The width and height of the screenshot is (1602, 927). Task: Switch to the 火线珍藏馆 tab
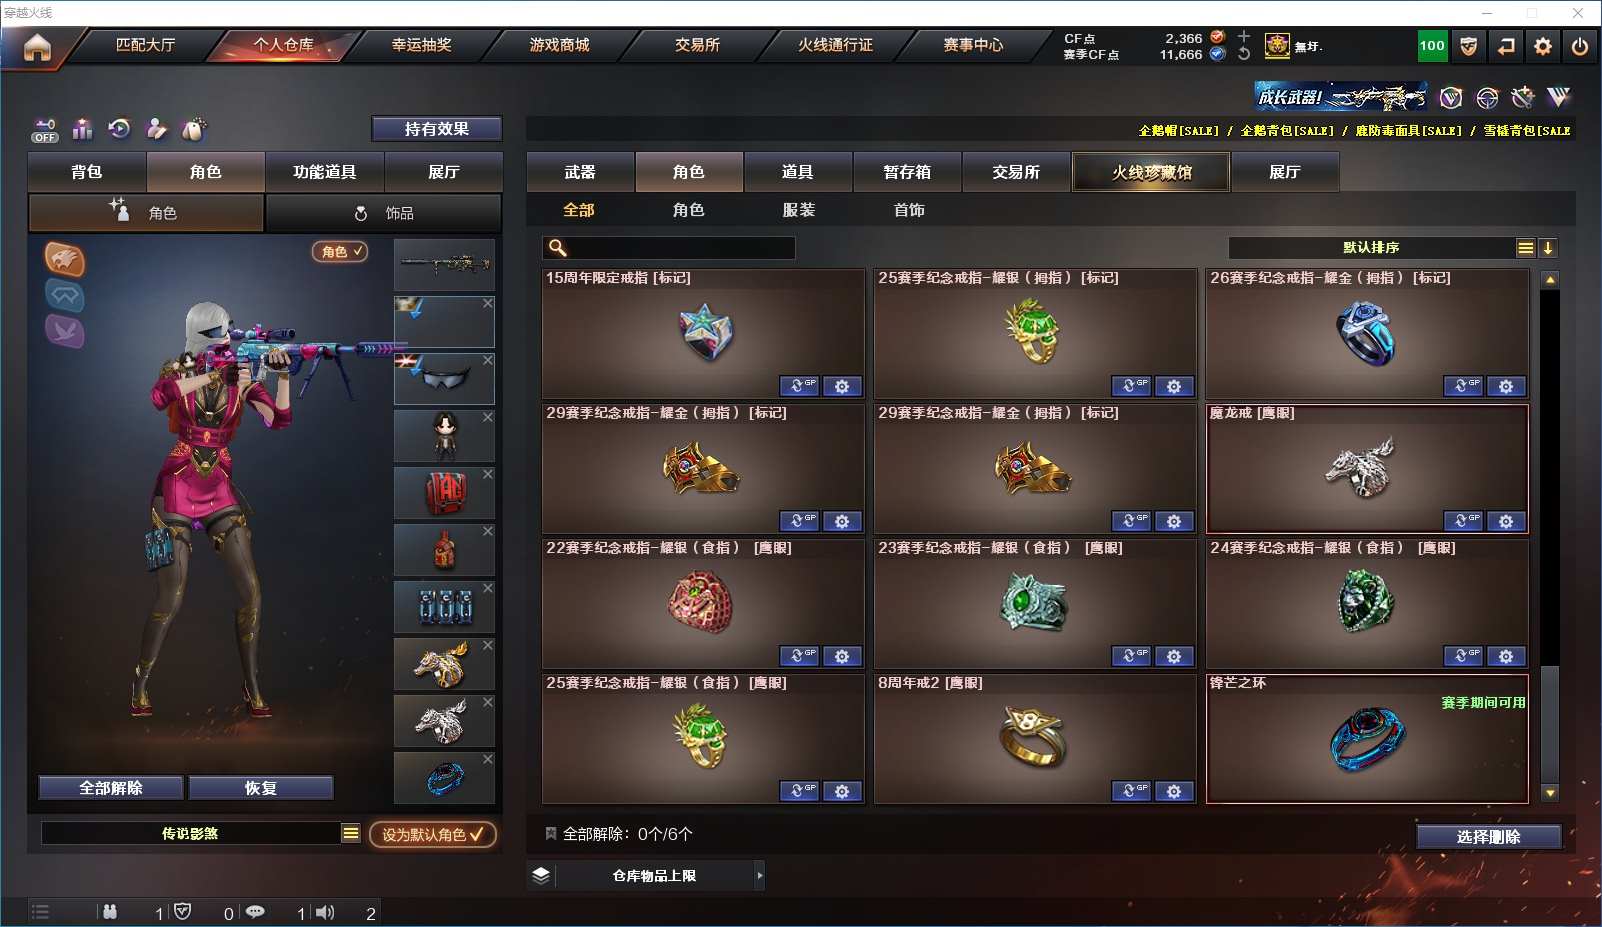1151,172
